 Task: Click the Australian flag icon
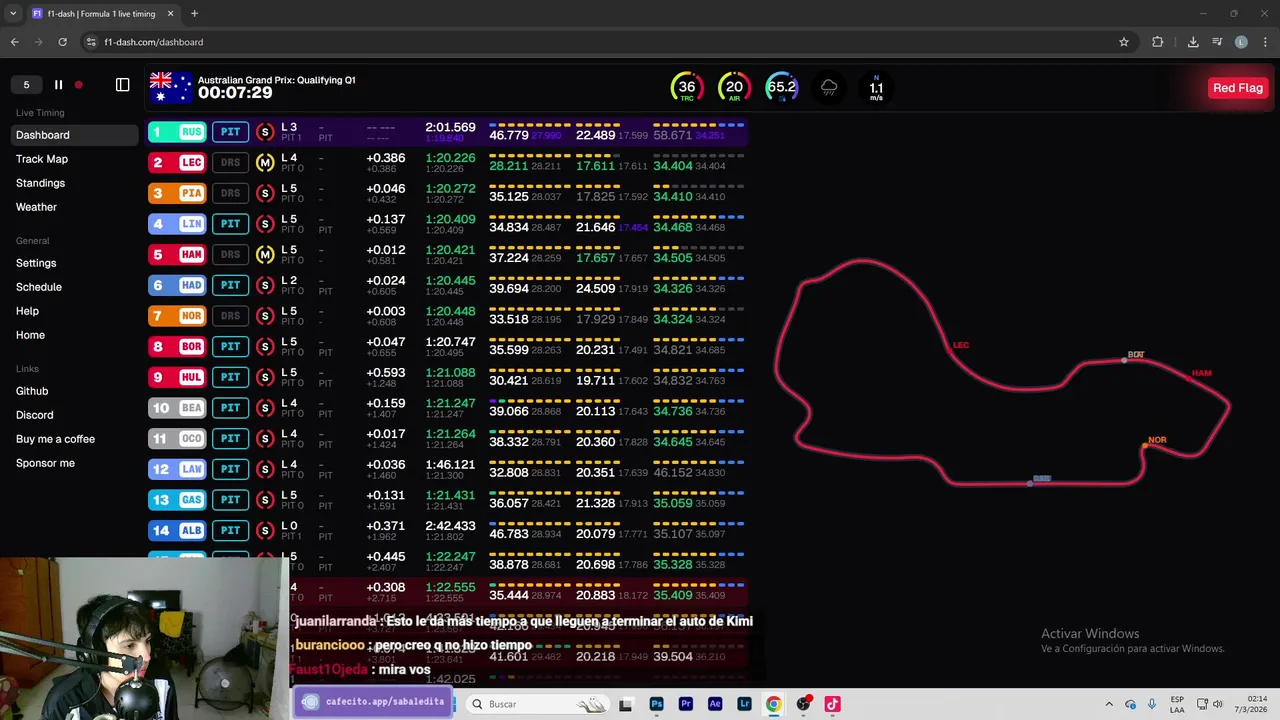click(x=171, y=87)
